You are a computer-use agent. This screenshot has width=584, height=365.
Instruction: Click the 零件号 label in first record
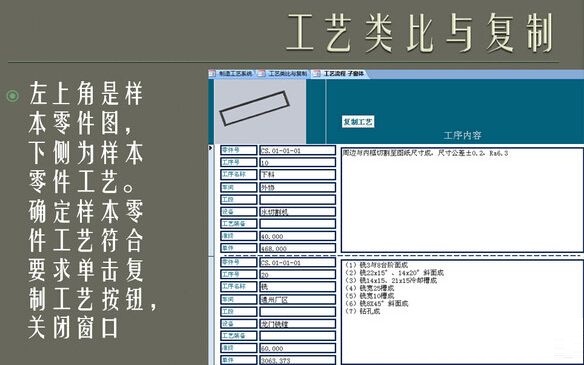[x=238, y=150]
